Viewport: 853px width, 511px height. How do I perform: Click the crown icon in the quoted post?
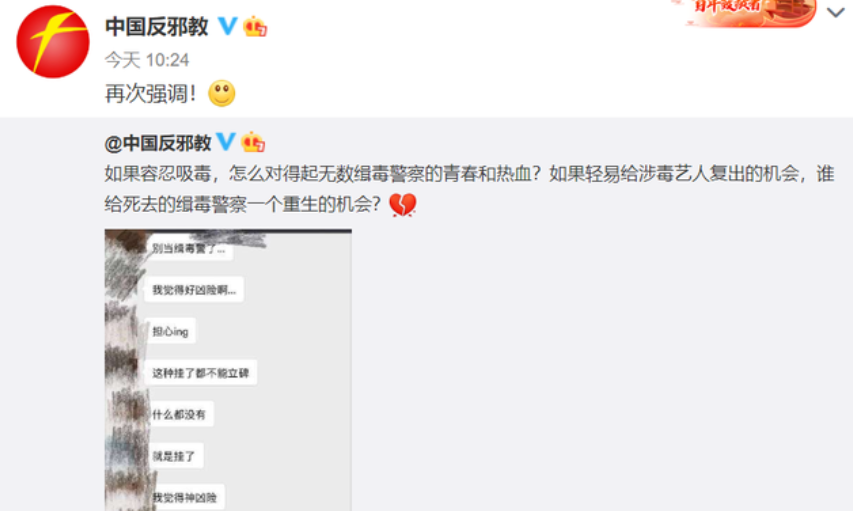253,142
